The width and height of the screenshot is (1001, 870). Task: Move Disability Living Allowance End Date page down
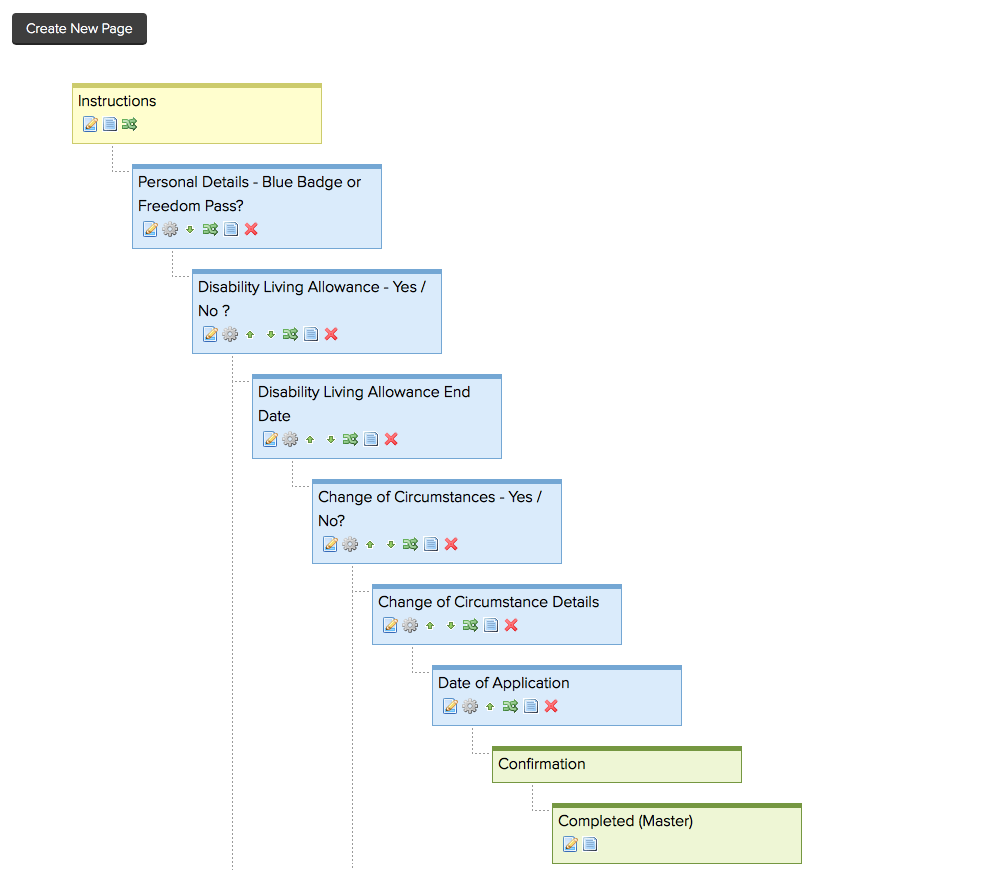pyautogui.click(x=330, y=439)
